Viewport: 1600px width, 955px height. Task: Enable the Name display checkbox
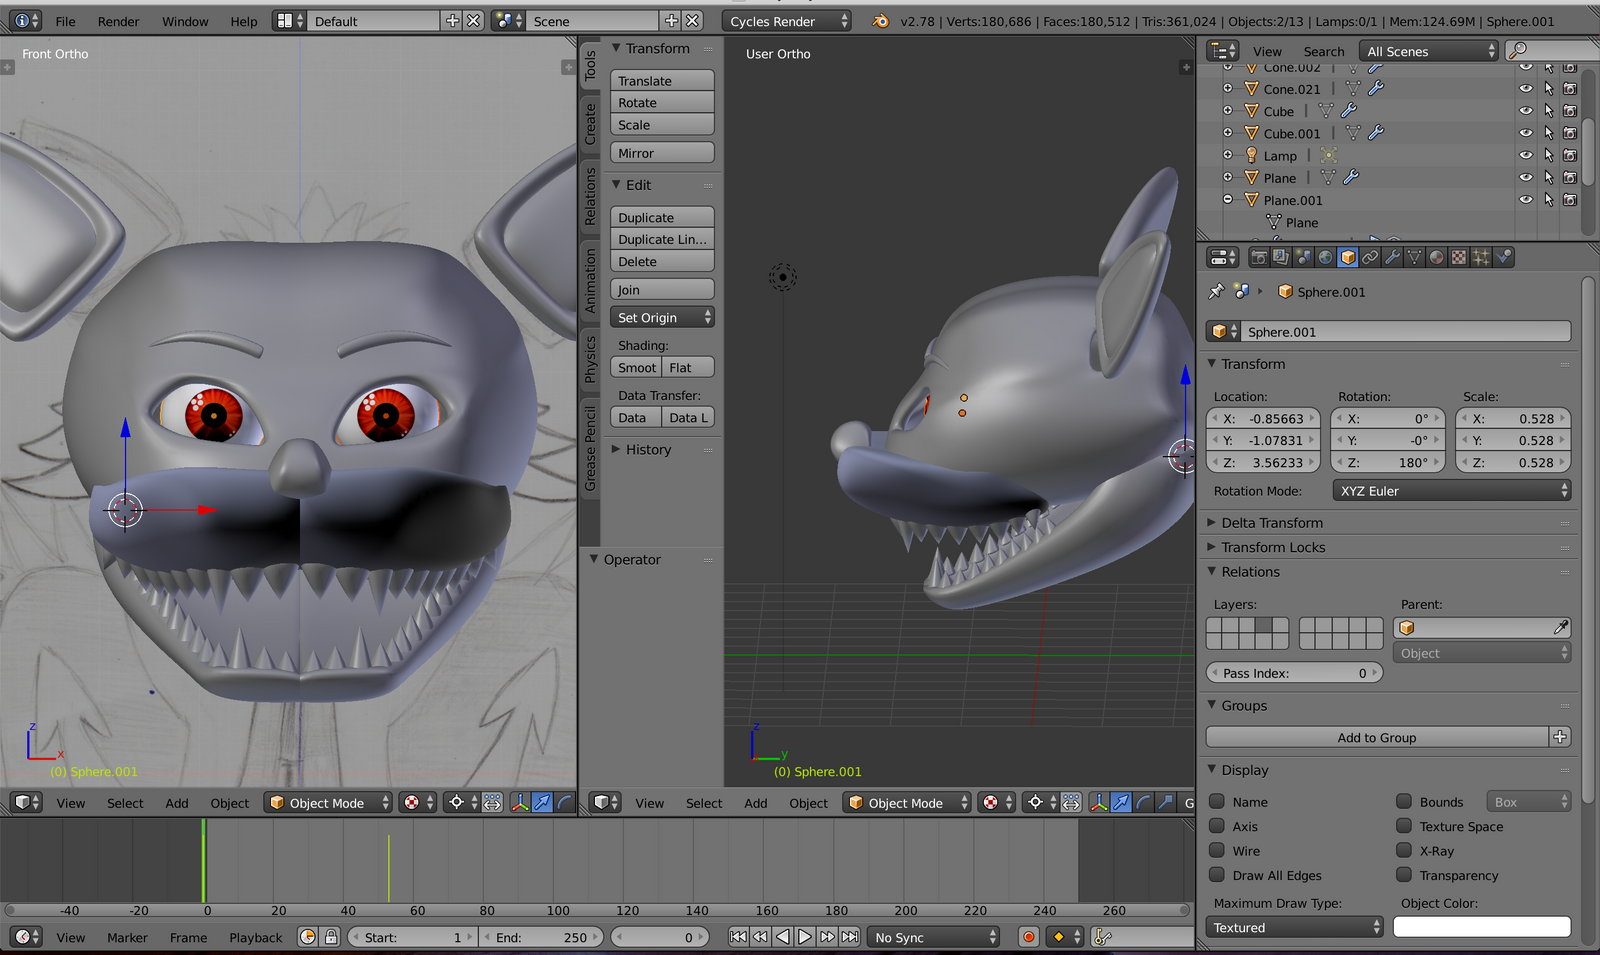tap(1217, 801)
